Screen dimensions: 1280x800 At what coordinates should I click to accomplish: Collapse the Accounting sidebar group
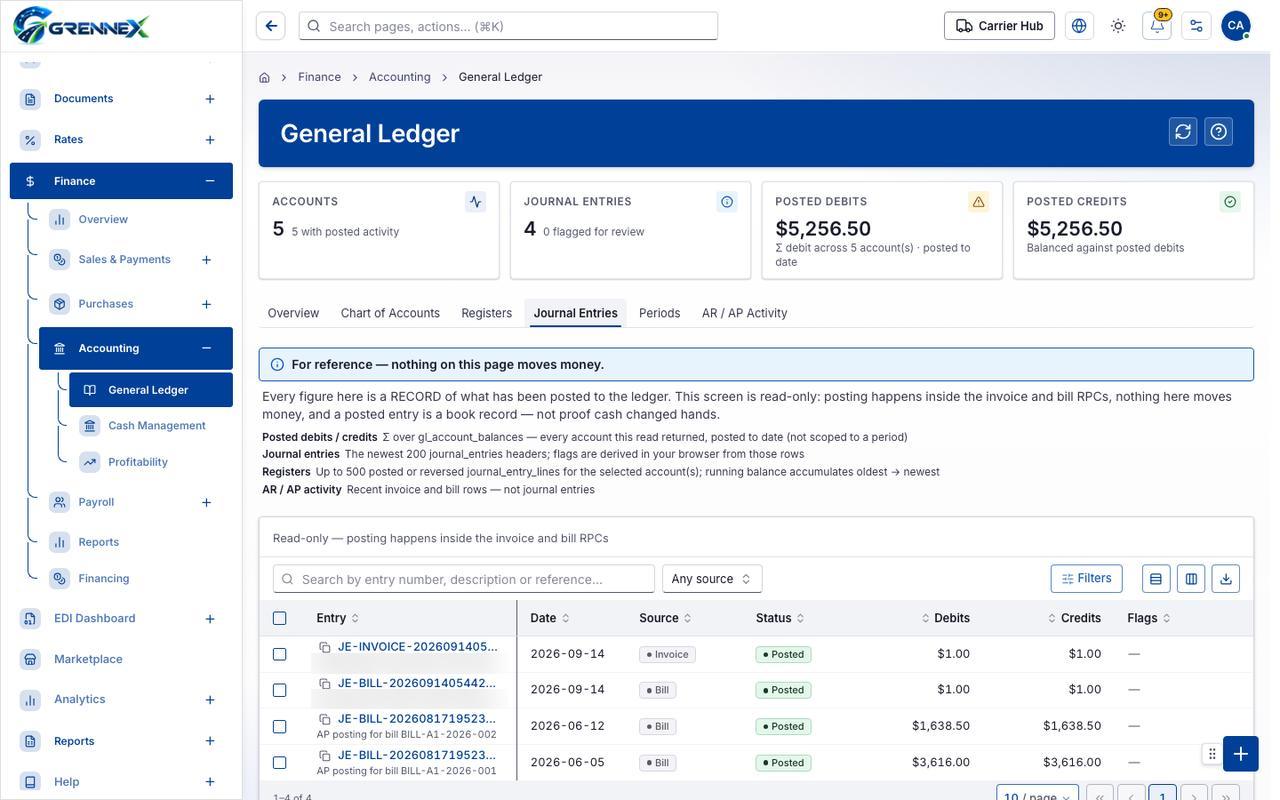tap(206, 348)
